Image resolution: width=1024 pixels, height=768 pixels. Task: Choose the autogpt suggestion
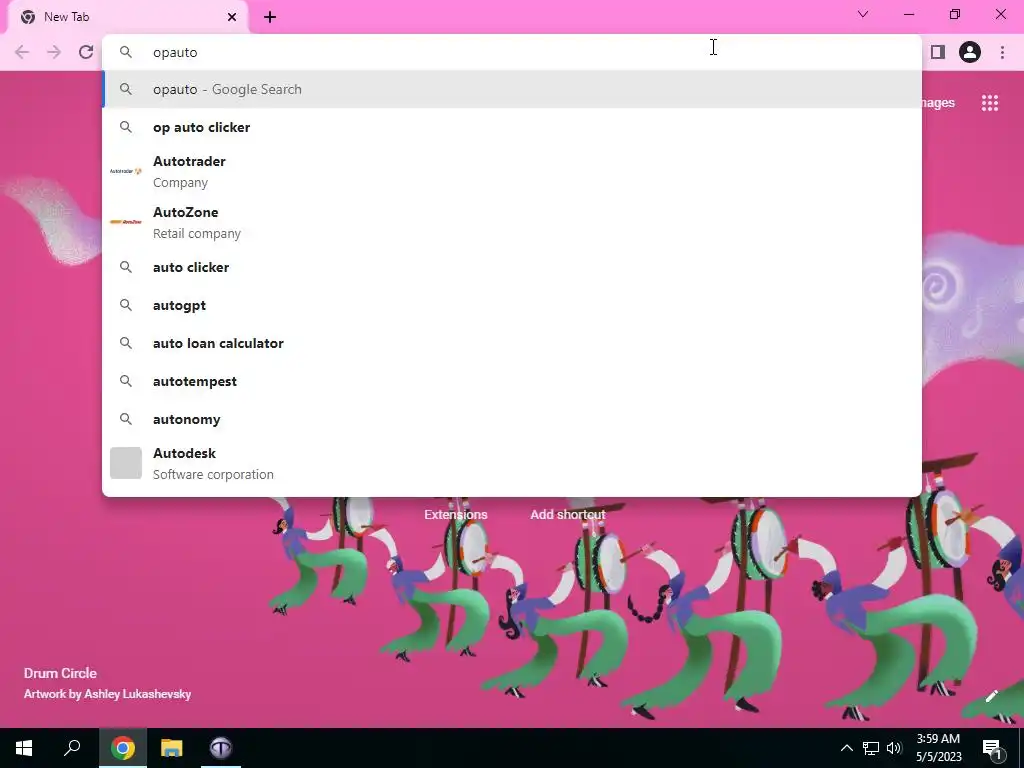click(512, 305)
